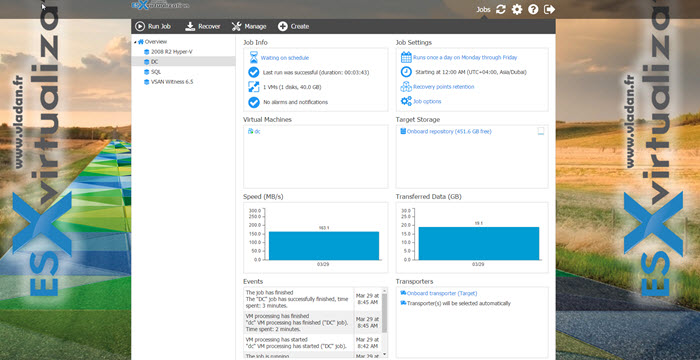Open help via the question mark icon
This screenshot has width=700, height=360.
(x=533, y=9)
